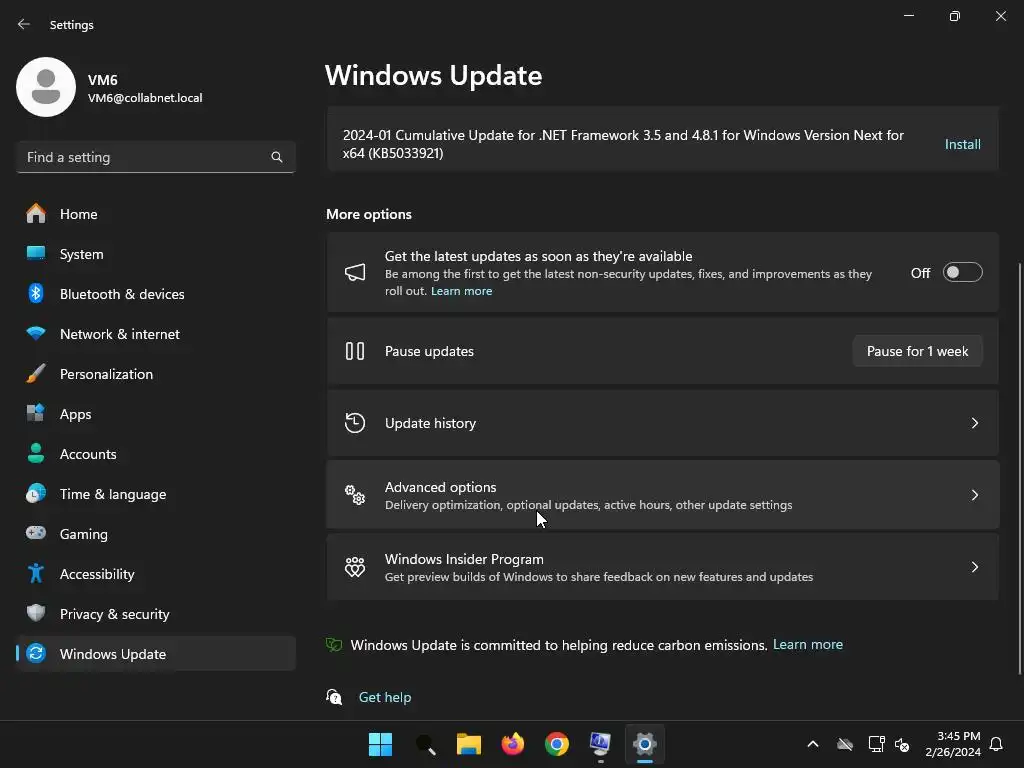Toggle Get the latest updates switch
This screenshot has height=768, width=1024.
962,272
